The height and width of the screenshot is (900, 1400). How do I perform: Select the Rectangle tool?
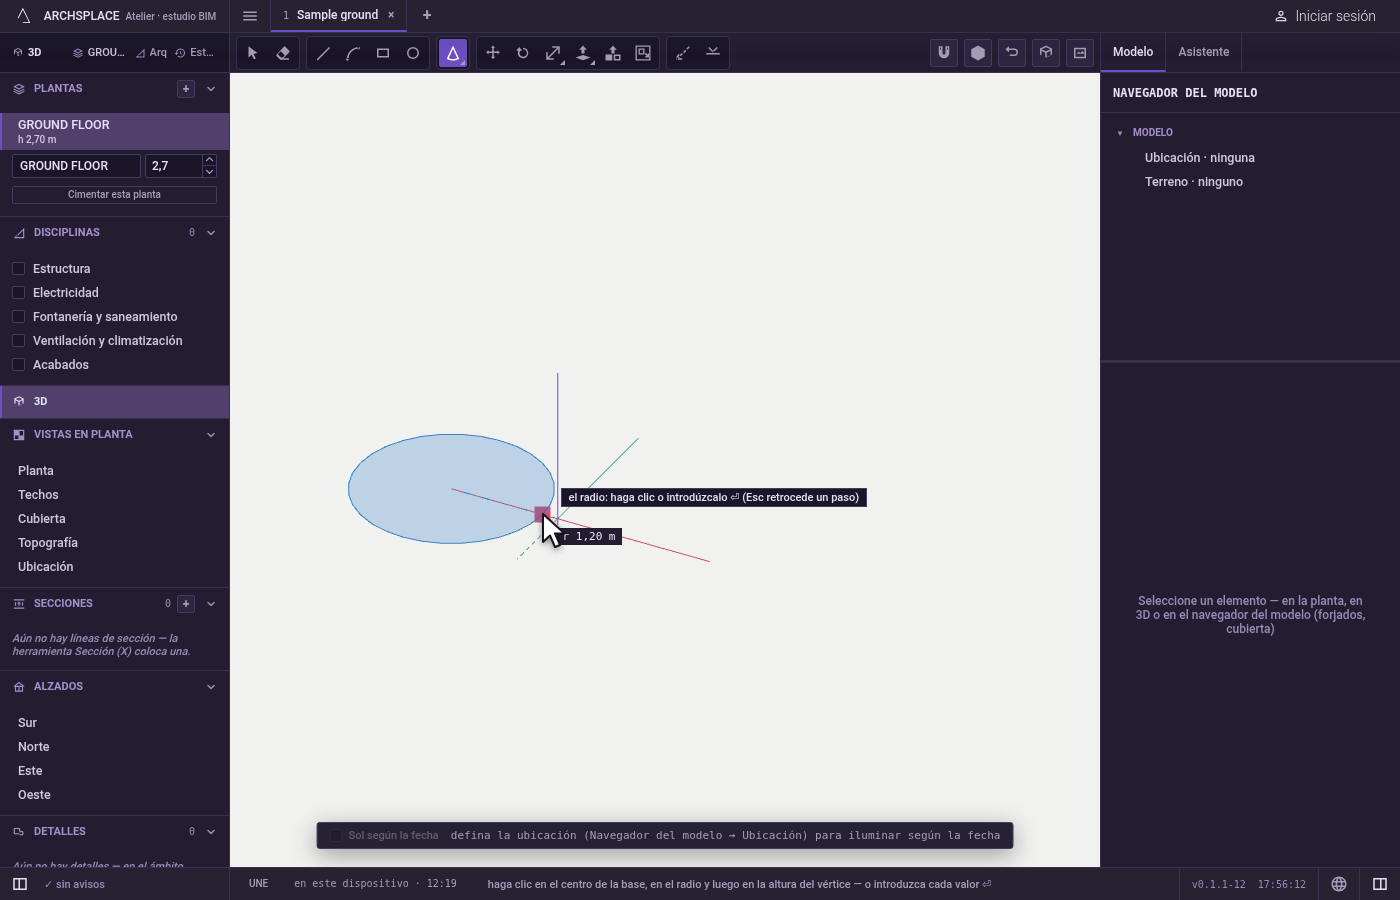point(383,53)
